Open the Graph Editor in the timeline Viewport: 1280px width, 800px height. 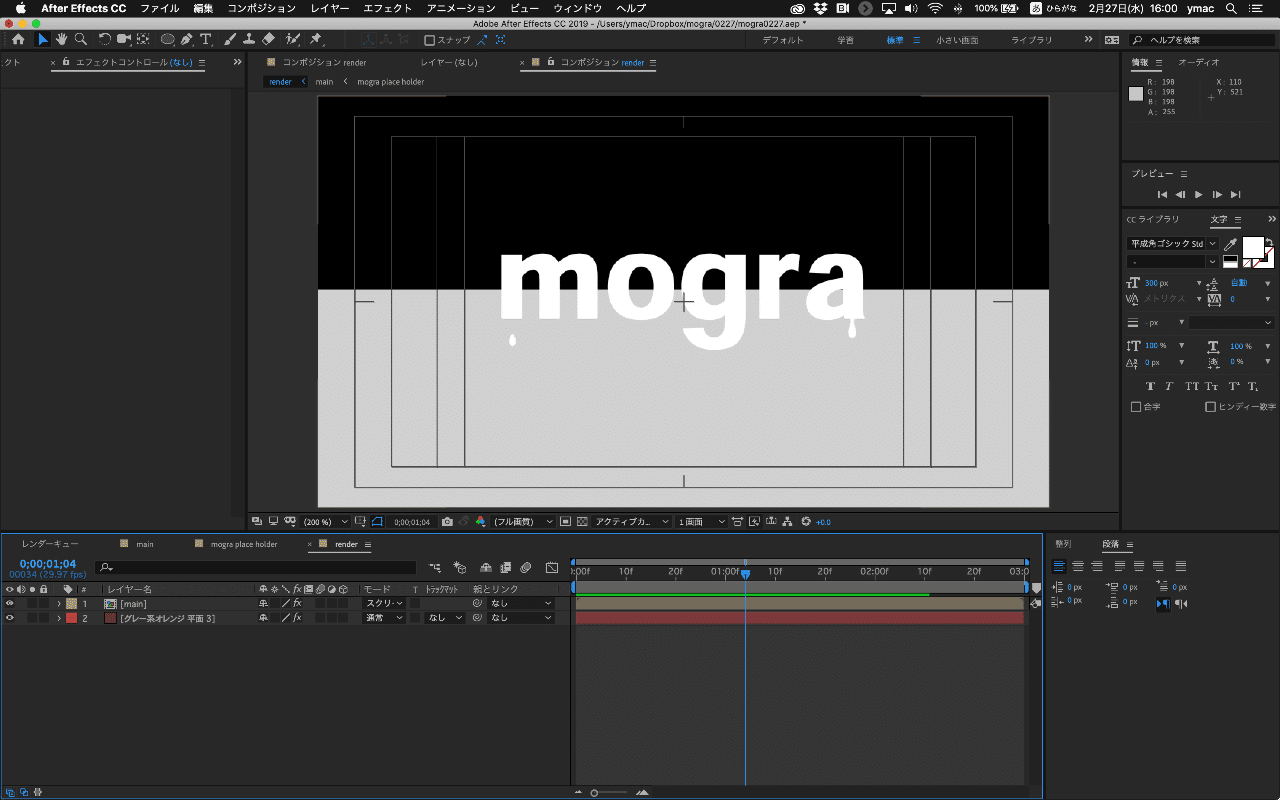click(551, 567)
